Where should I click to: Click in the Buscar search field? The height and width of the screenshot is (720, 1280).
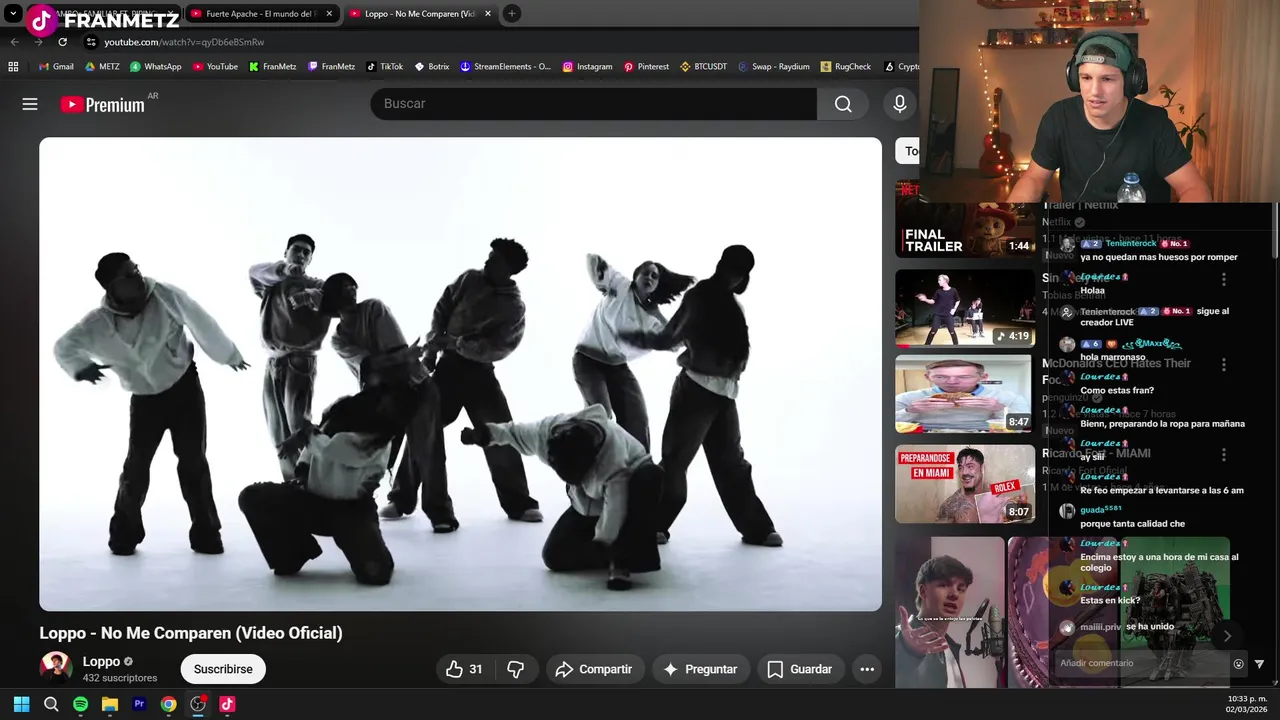pos(594,104)
